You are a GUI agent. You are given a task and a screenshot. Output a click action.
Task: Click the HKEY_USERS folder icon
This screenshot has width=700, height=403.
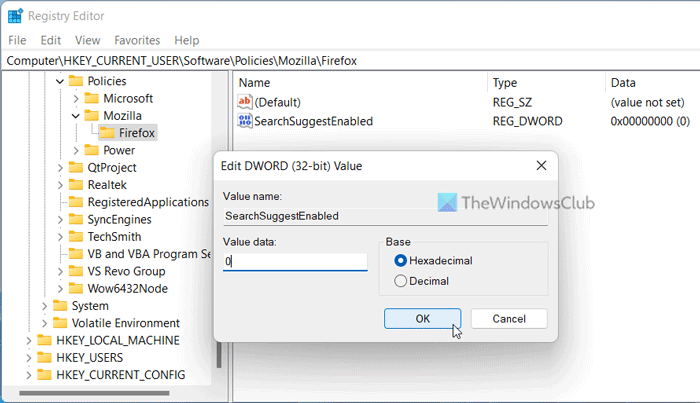[44, 357]
